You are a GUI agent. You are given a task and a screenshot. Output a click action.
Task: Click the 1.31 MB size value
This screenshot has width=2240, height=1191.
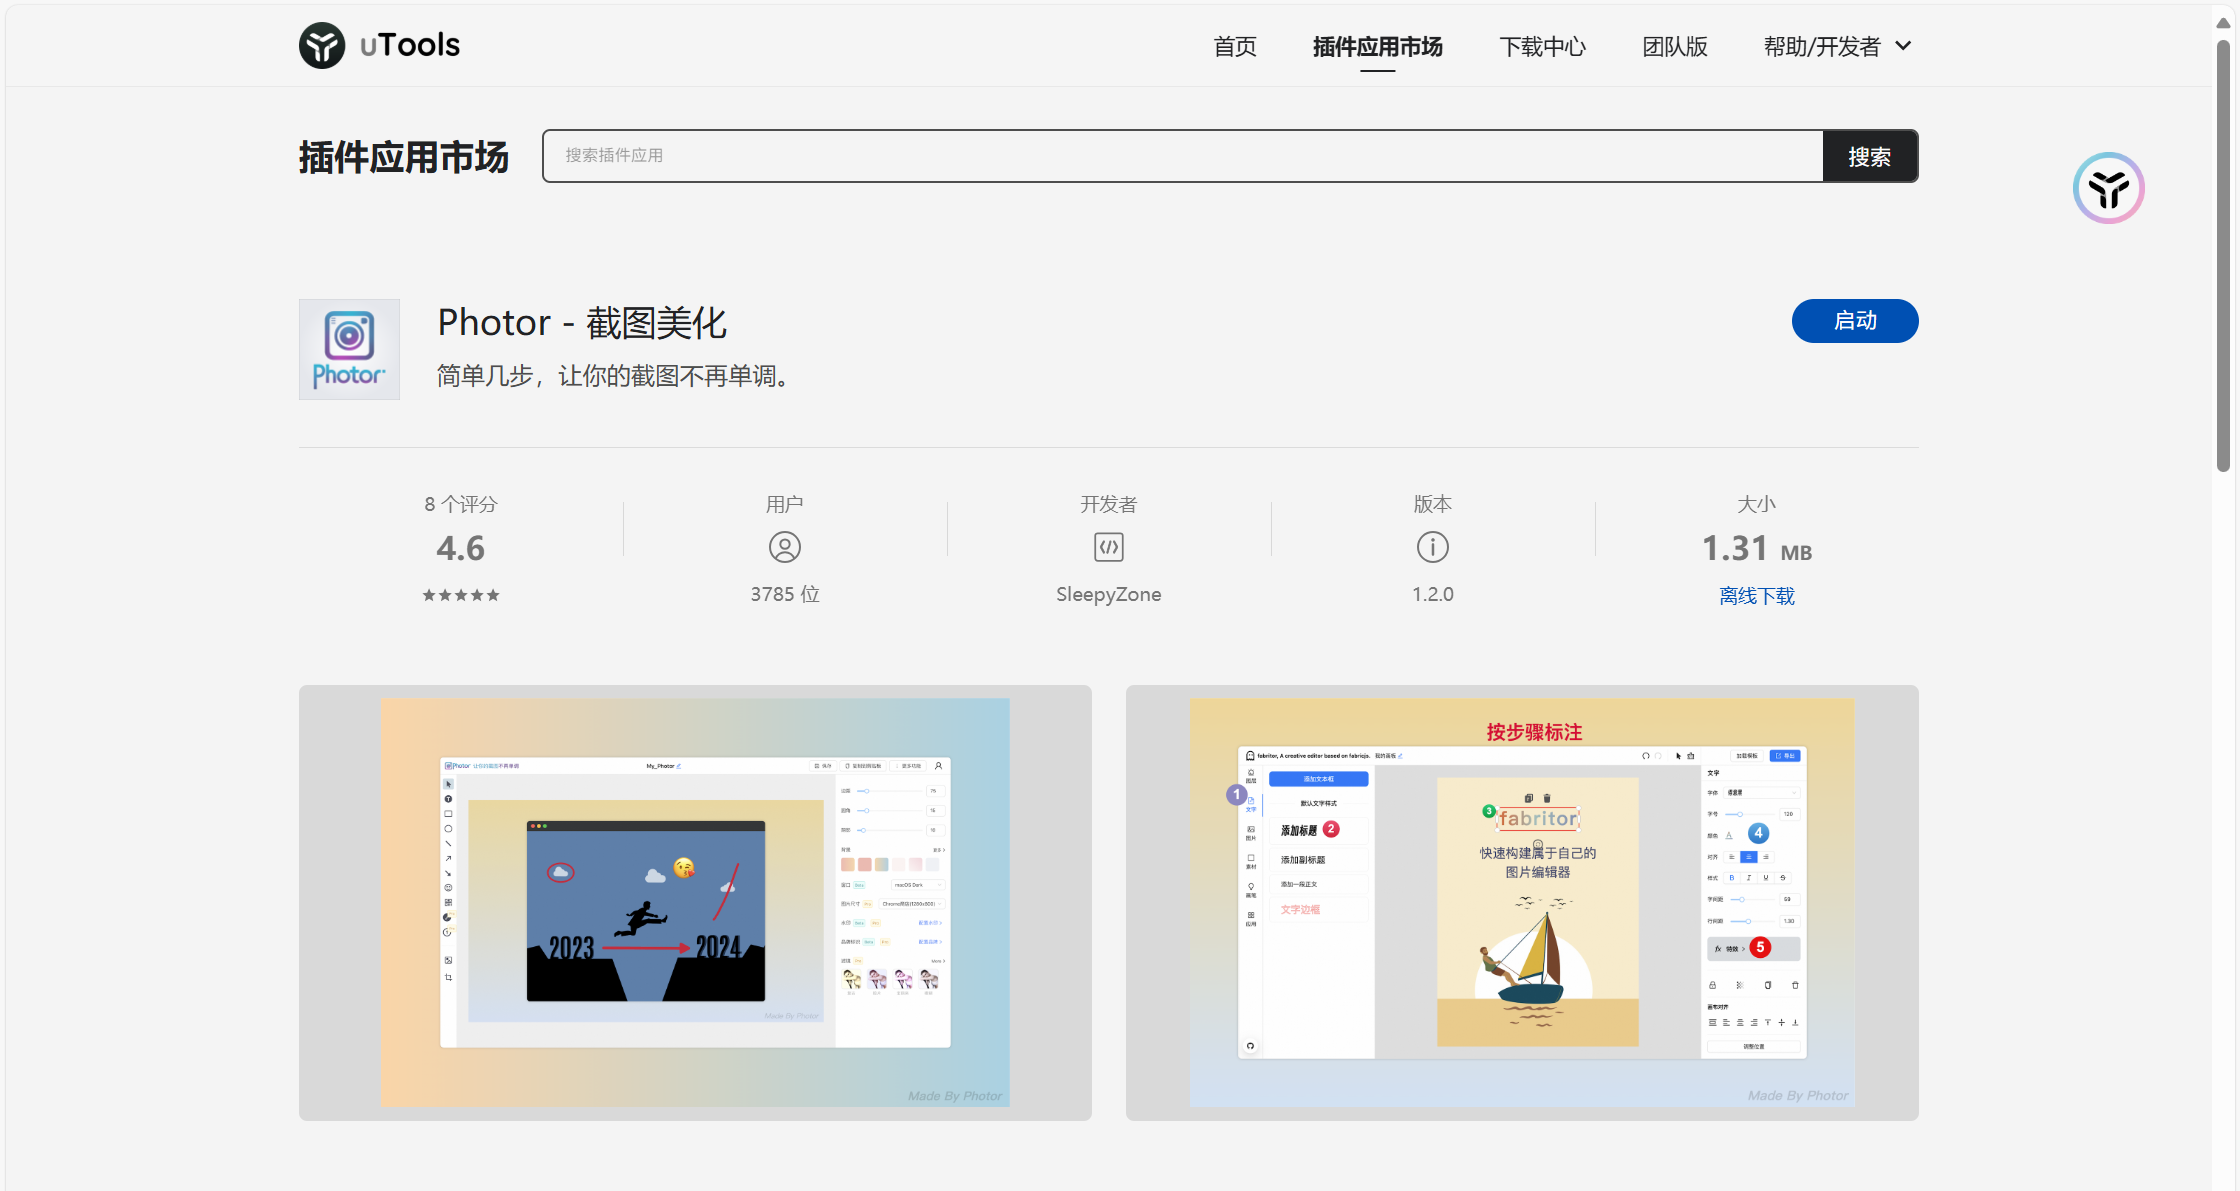tap(1757, 549)
